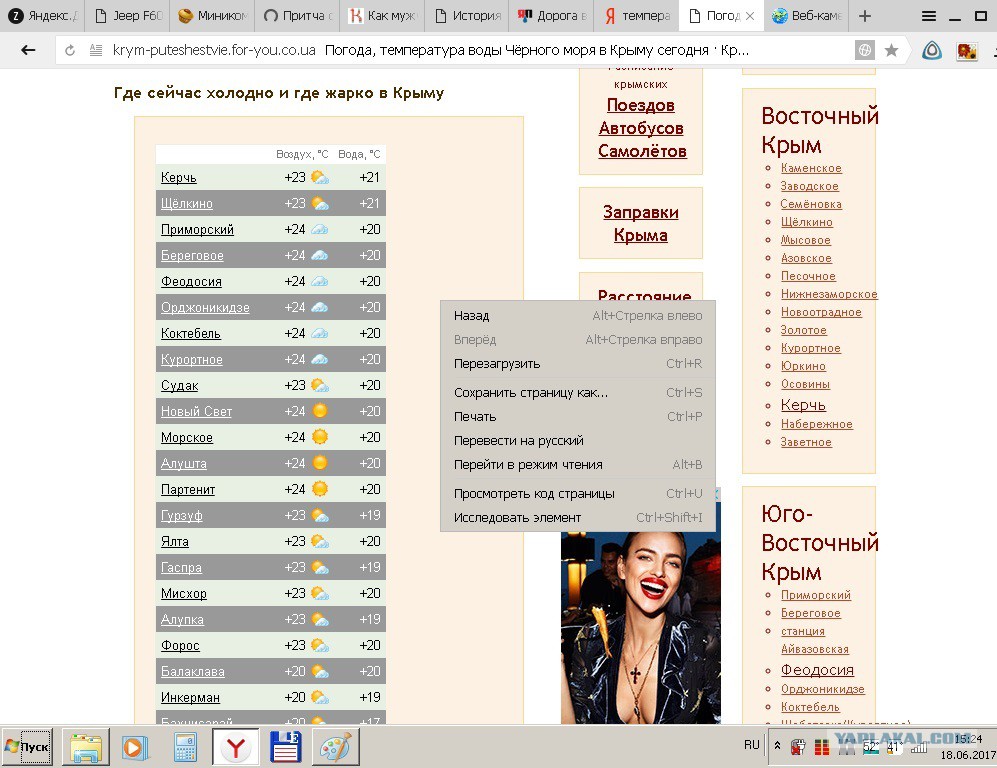Open the Коктебель link in weather table
The height and width of the screenshot is (768, 997).
pos(190,334)
